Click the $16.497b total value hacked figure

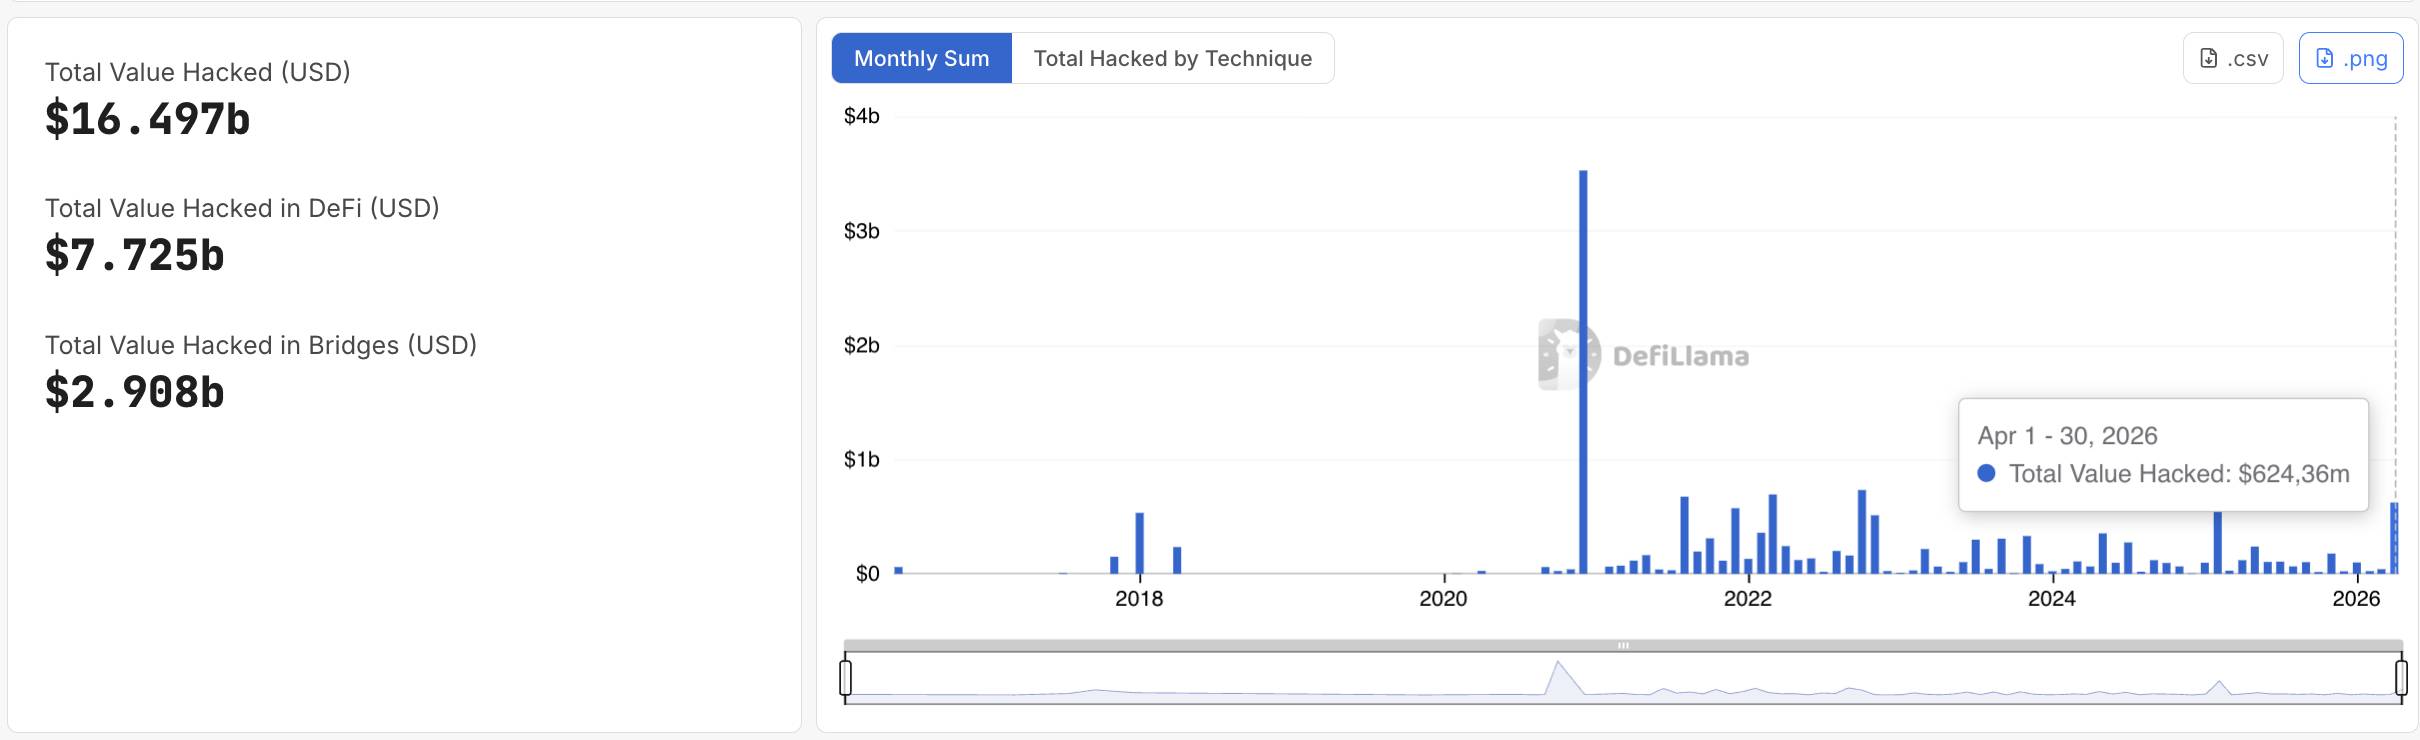tap(147, 120)
